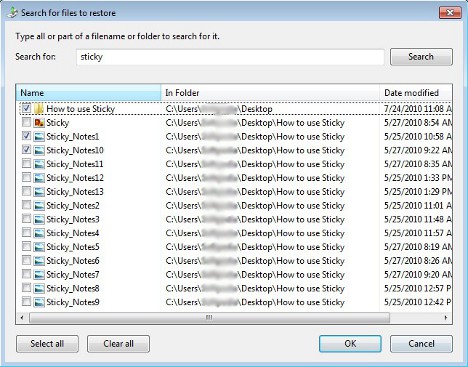
Task: Click the folder path of Sticky_Notes7
Action: [255, 275]
